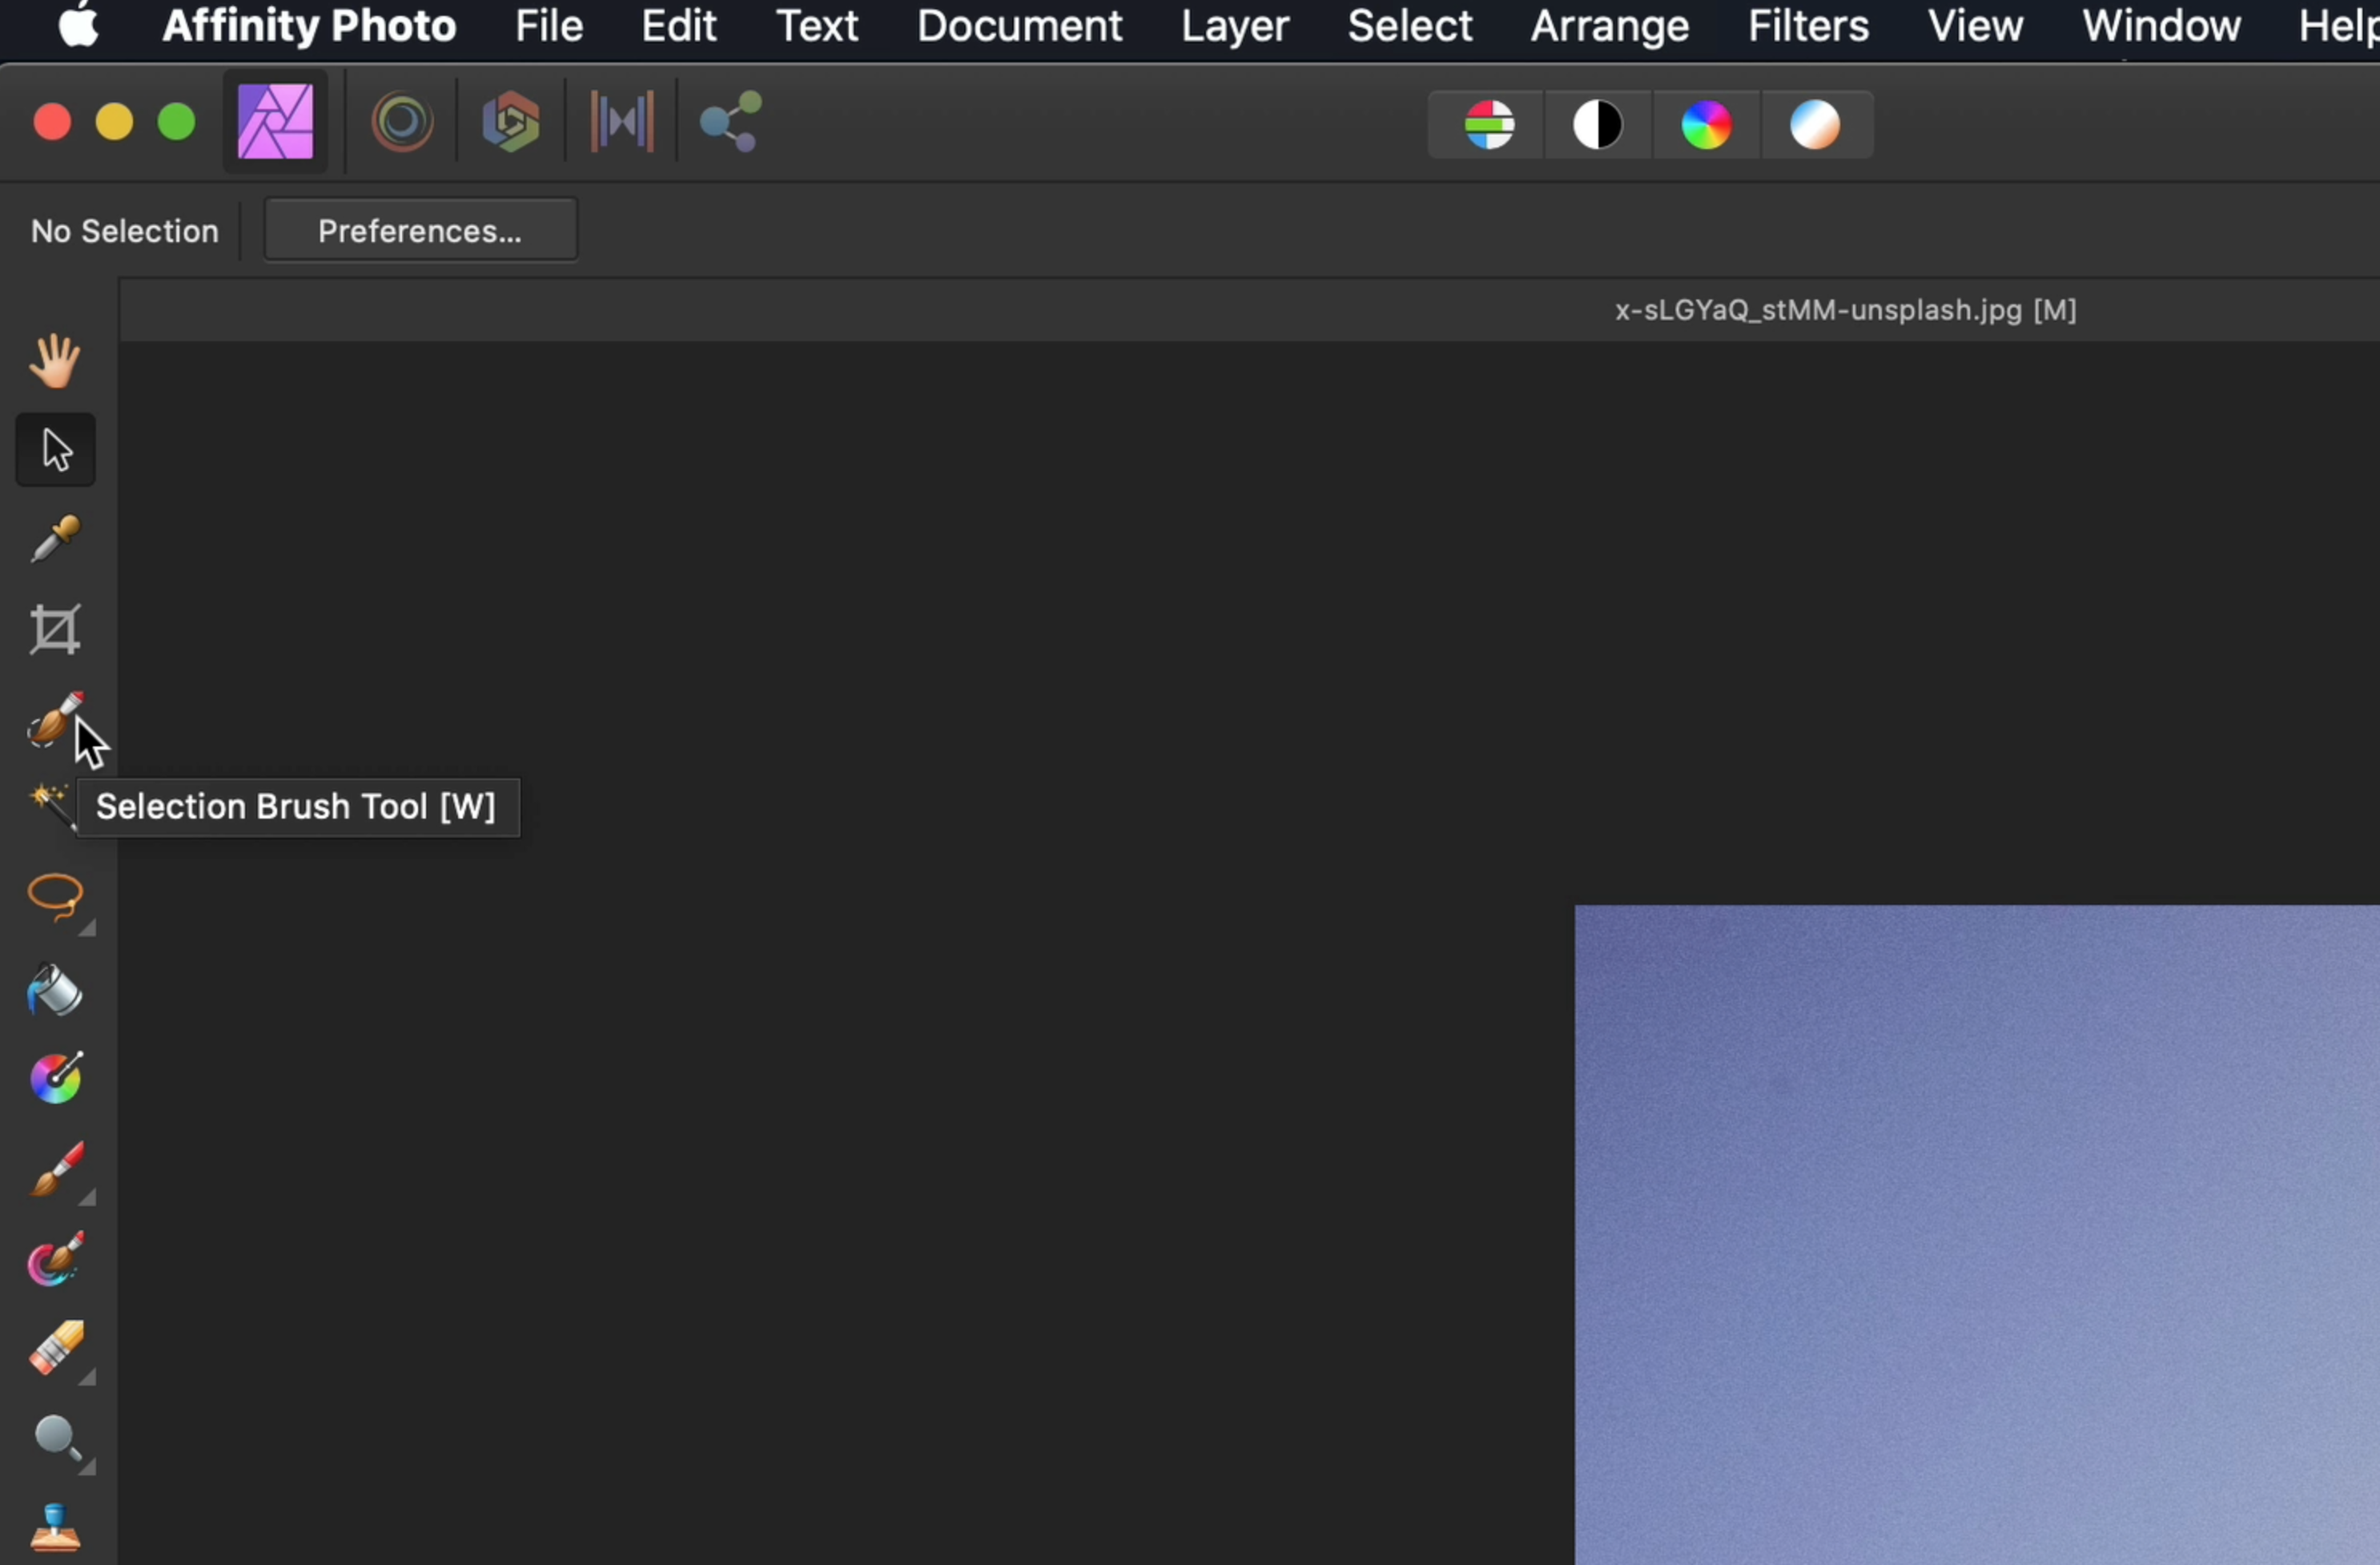2380x1565 pixels.
Task: Select the Clone stamp tool
Action: 55,1527
